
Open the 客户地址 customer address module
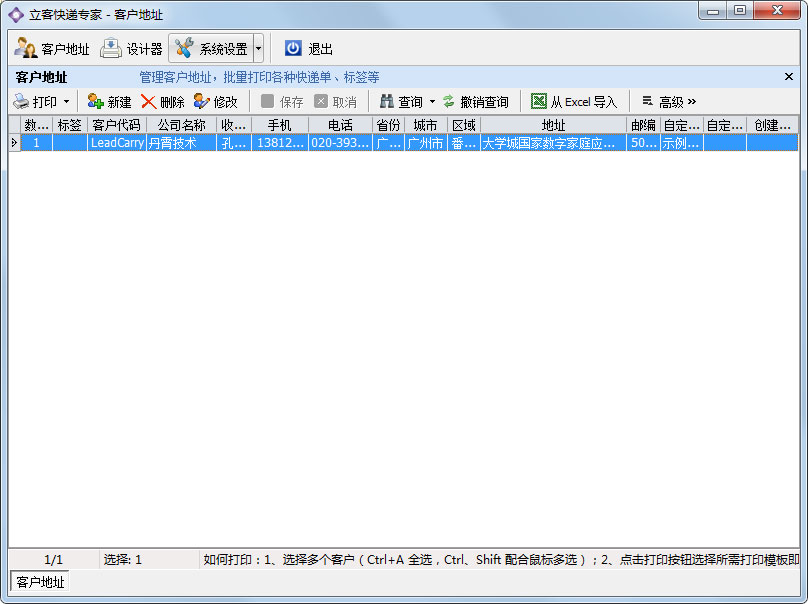click(x=52, y=48)
